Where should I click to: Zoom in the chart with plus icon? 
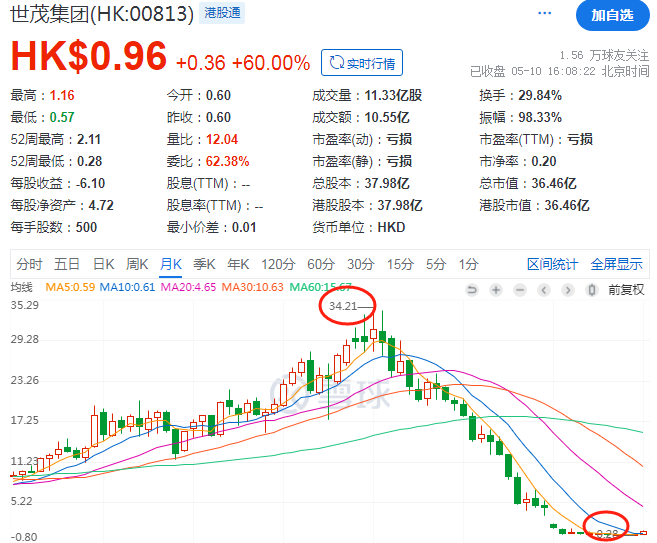[496, 290]
